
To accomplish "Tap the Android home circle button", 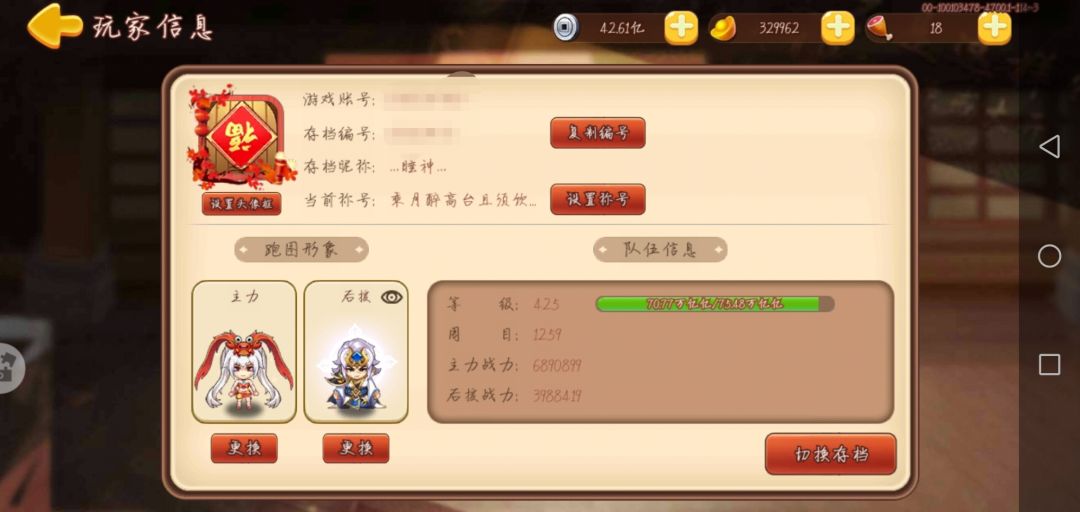I will 1049,256.
